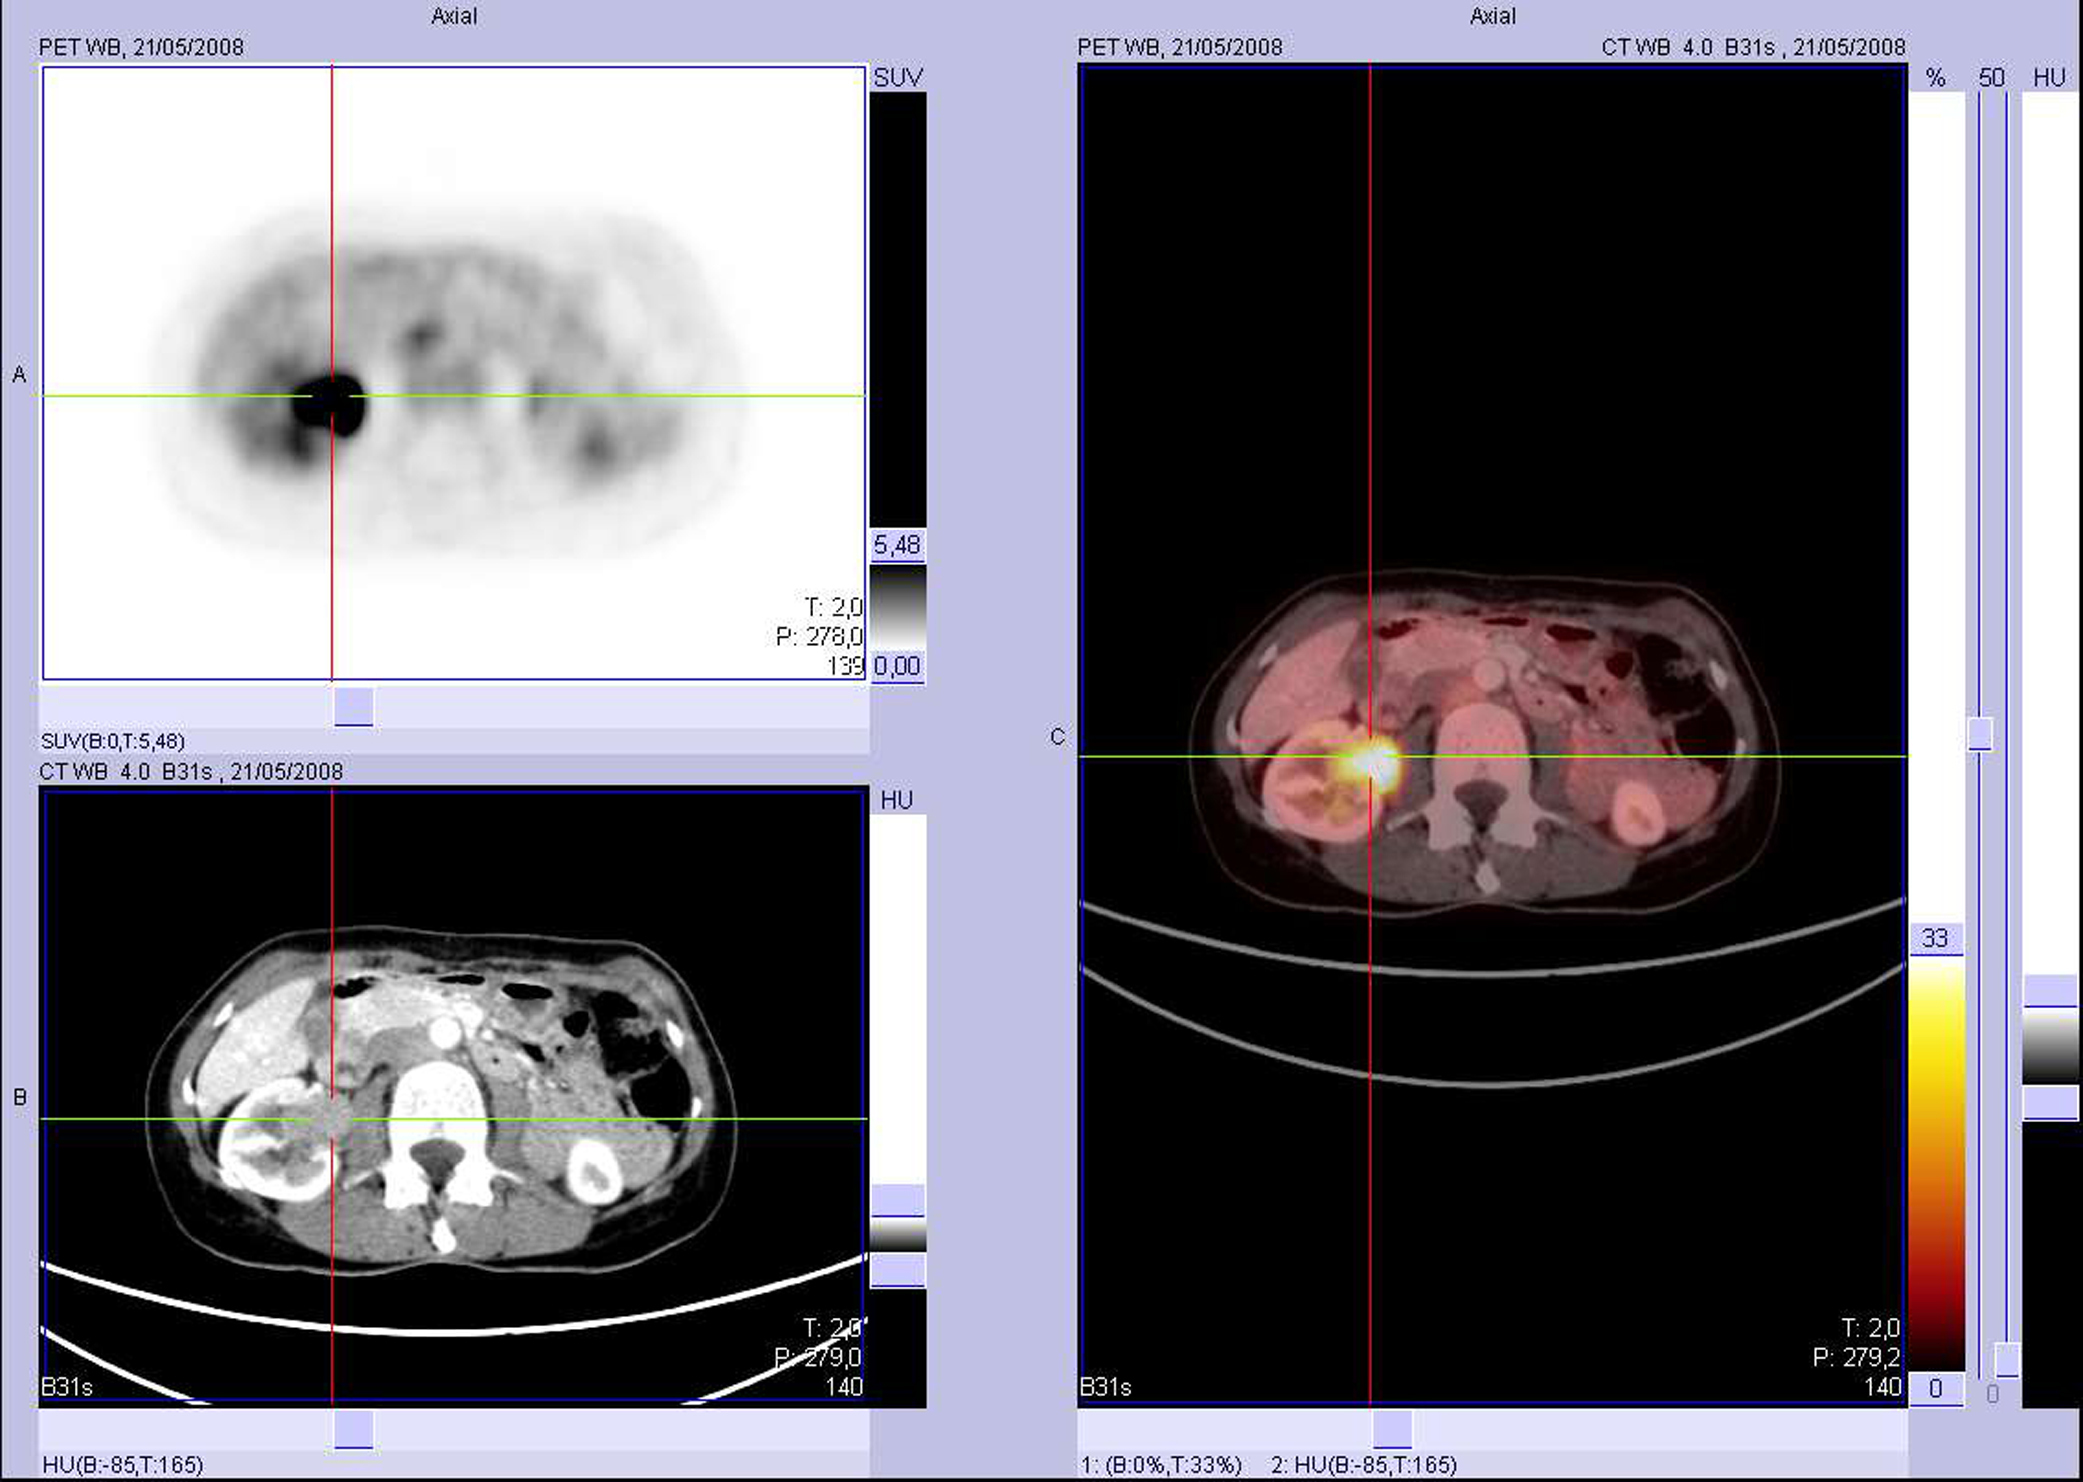
Task: Click fusion percent upper value 33
Action: pyautogui.click(x=1935, y=938)
